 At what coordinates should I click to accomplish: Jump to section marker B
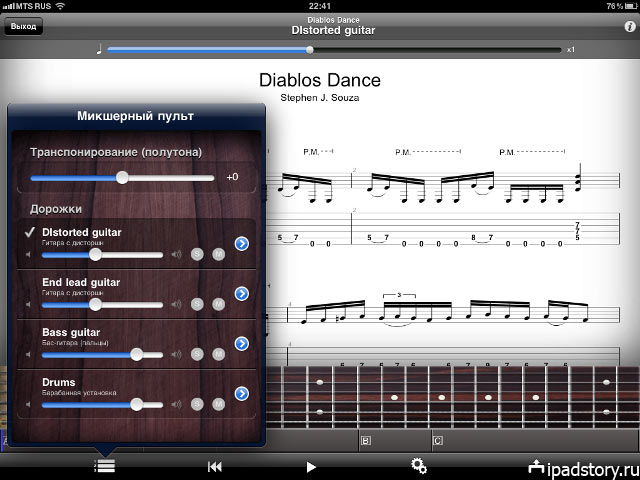click(366, 441)
